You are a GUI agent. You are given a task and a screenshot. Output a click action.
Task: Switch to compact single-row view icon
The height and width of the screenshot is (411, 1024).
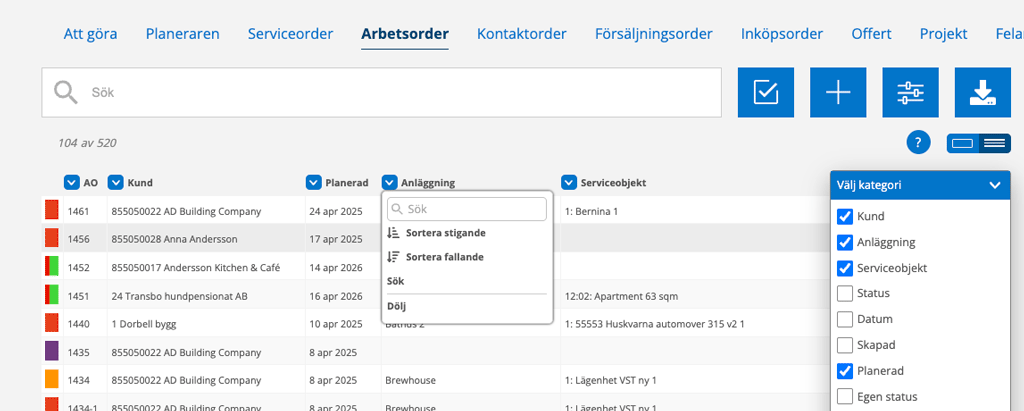[963, 143]
